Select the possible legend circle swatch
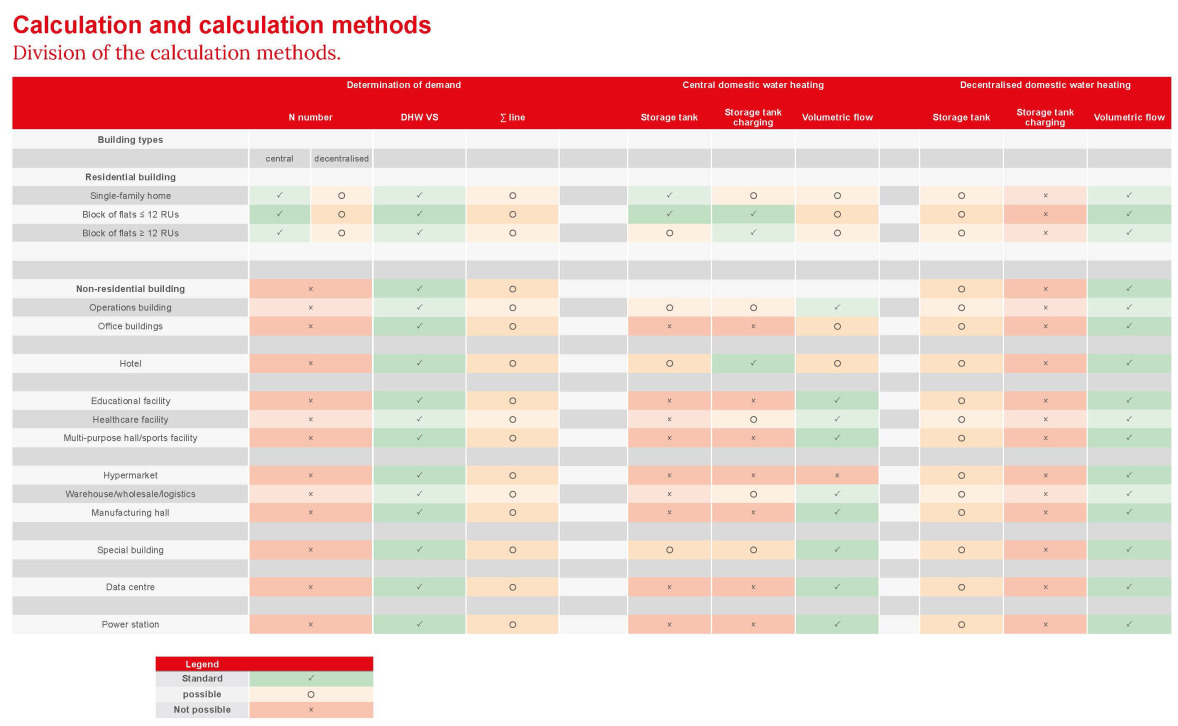Image resolution: width=1178 pixels, height=726 pixels. [310, 694]
